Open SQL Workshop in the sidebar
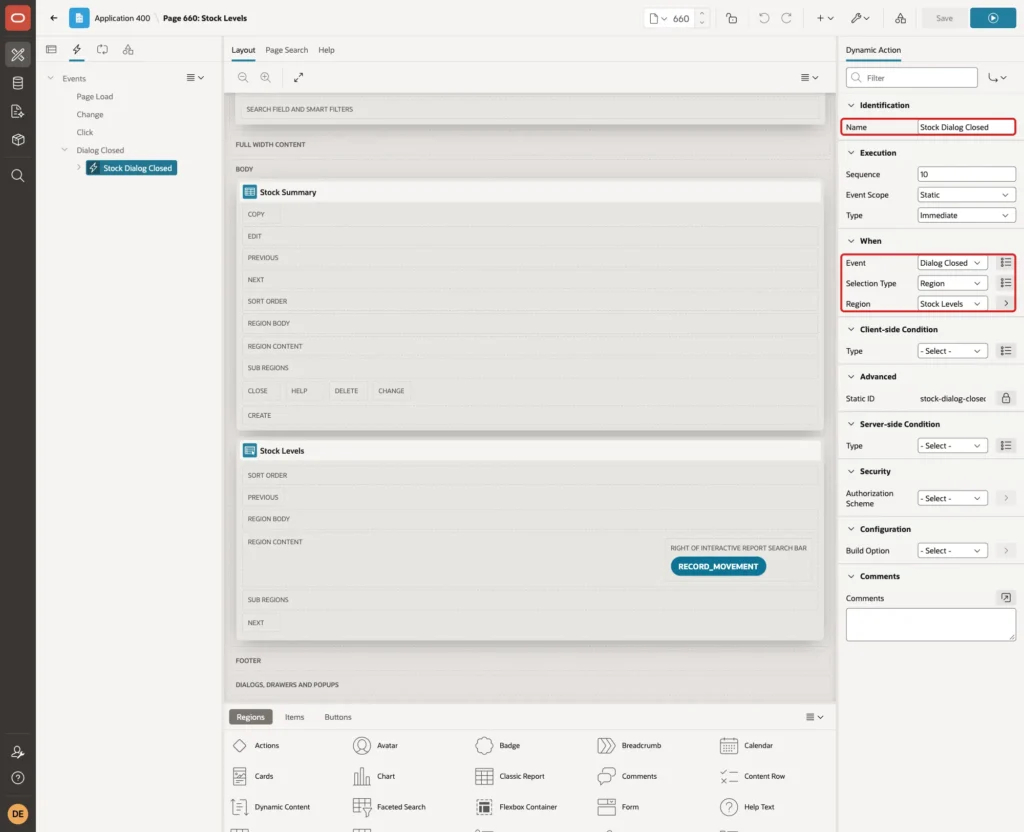Image resolution: width=1024 pixels, height=832 pixels. coord(18,83)
